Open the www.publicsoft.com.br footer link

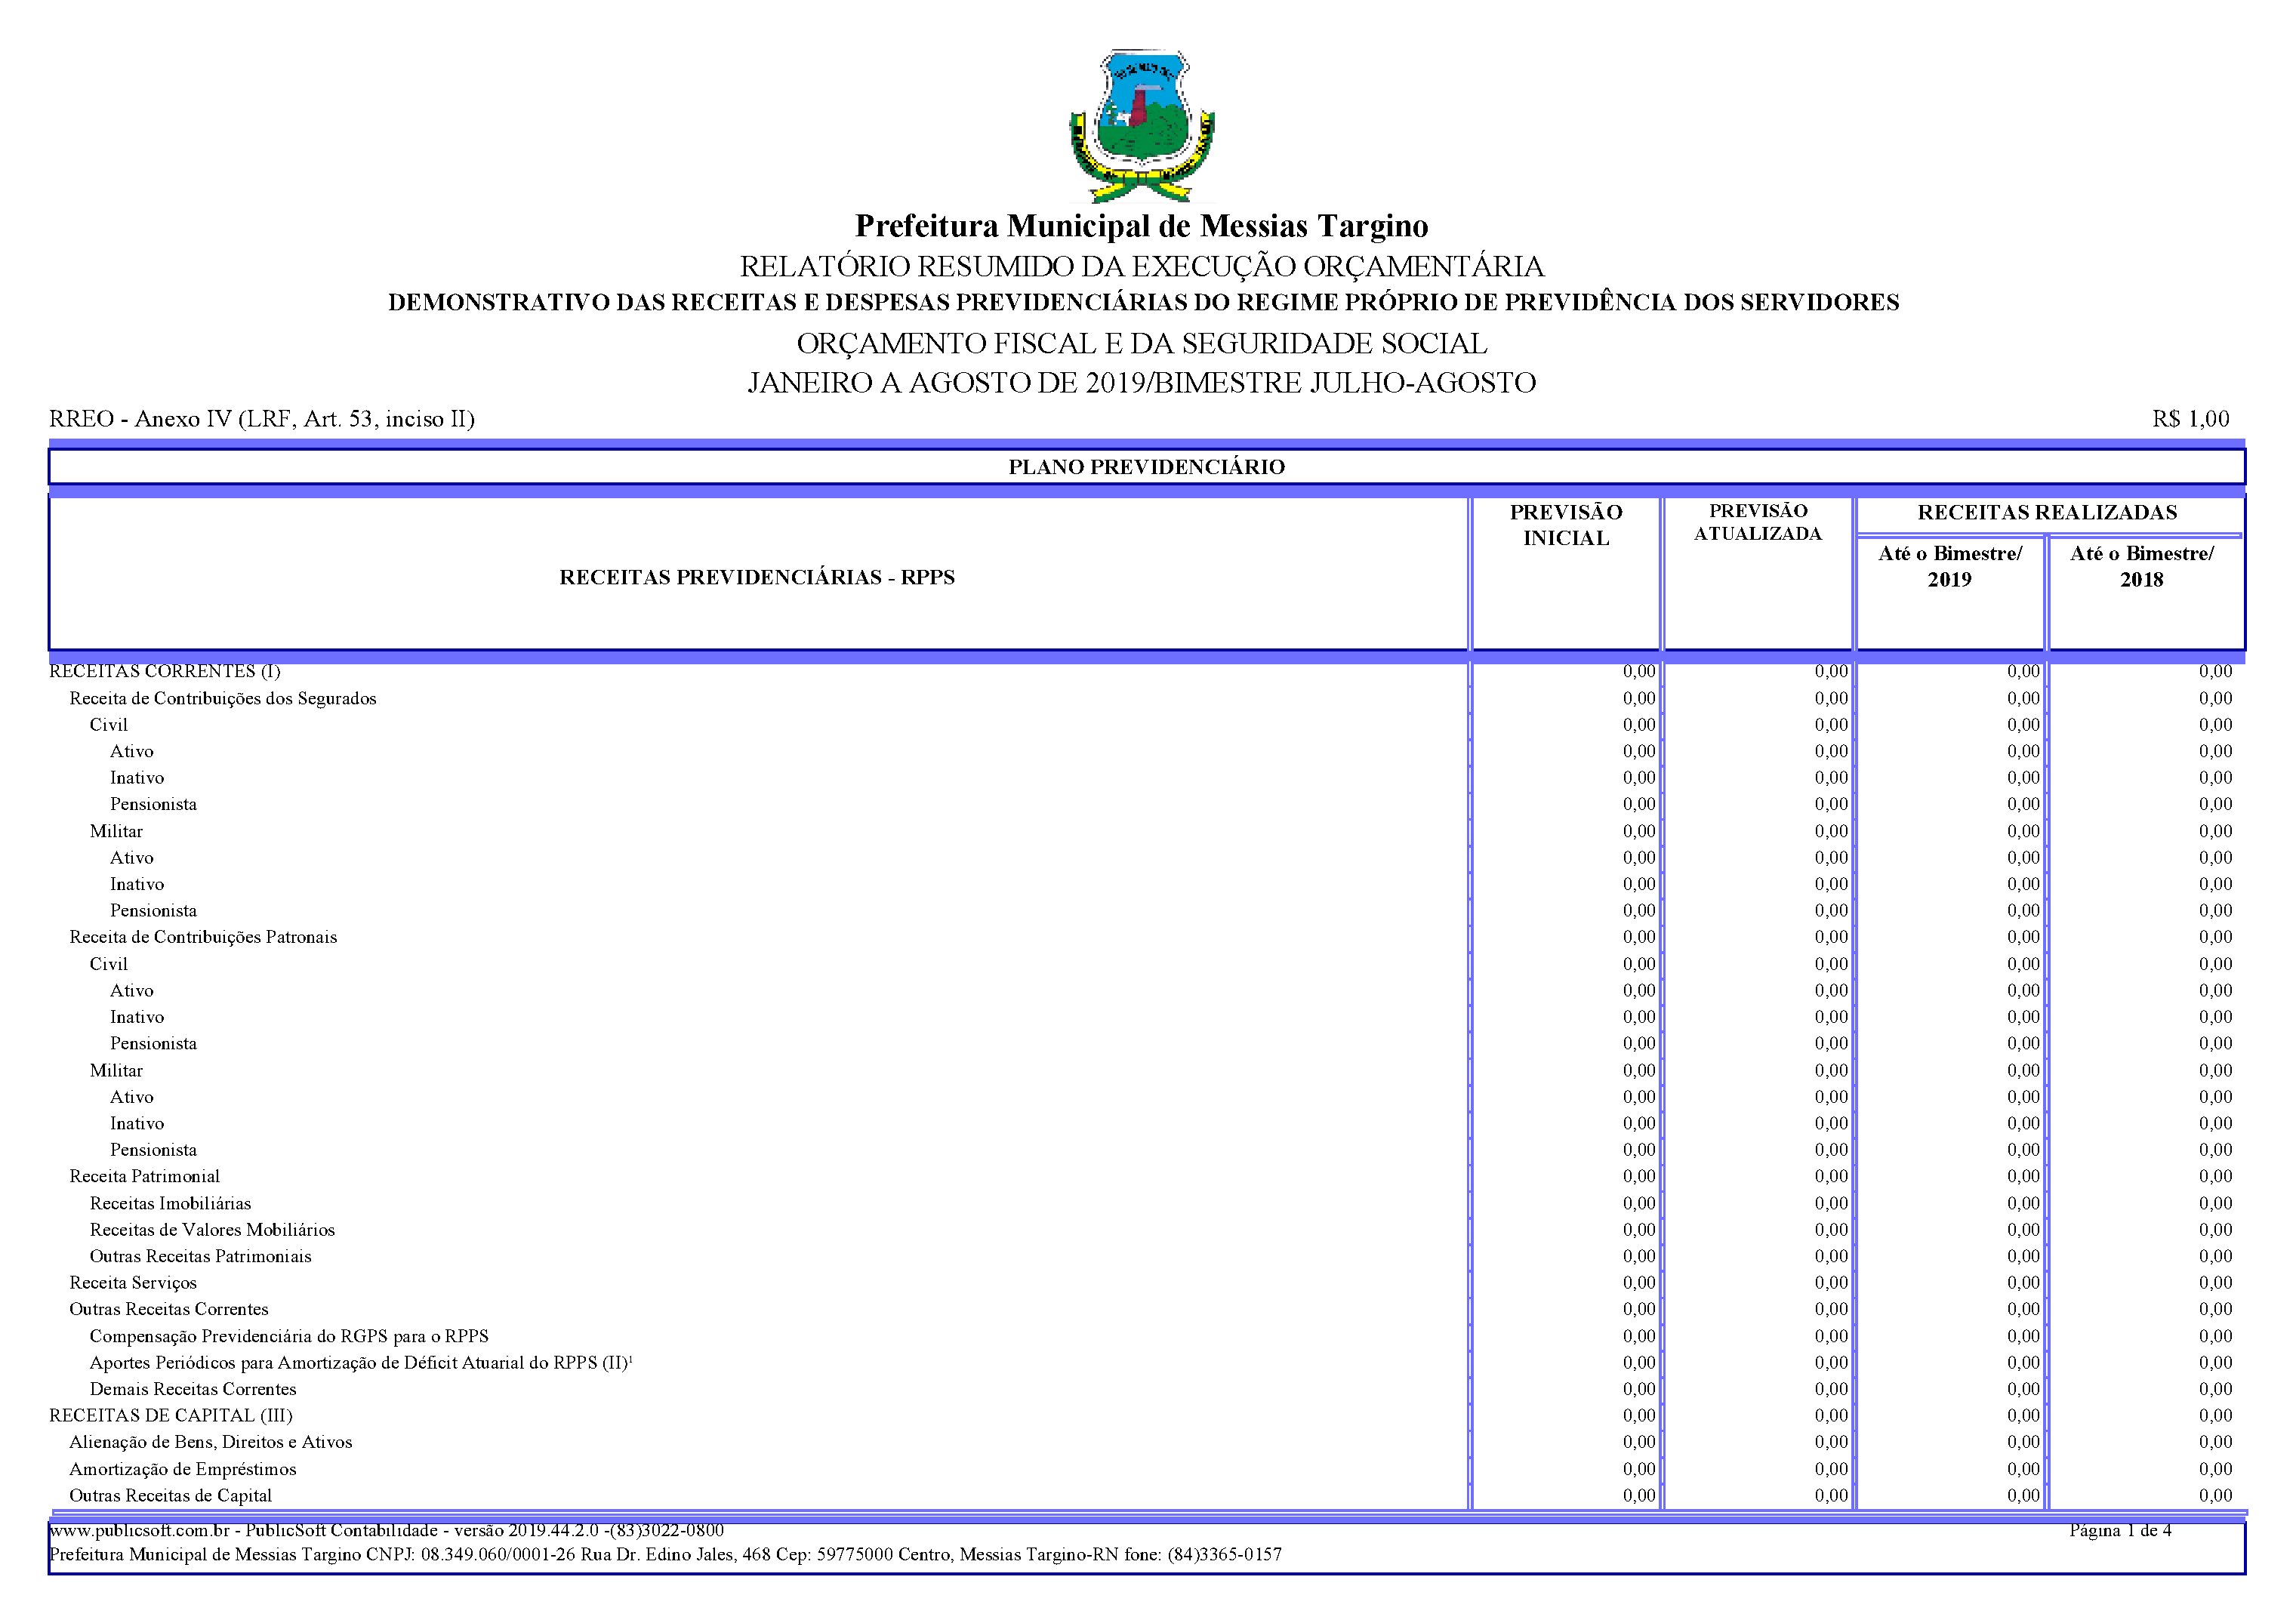(x=139, y=1530)
